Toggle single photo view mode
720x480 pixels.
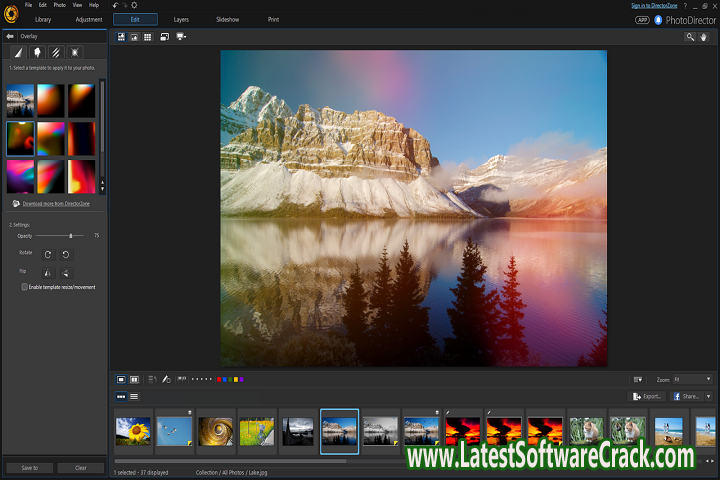(121, 379)
